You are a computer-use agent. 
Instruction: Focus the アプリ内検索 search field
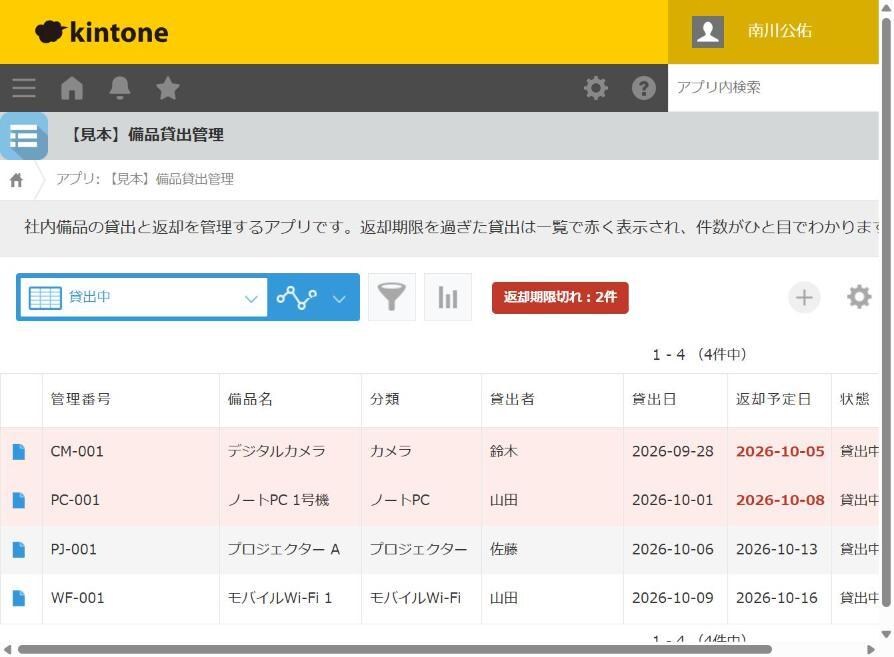(x=773, y=87)
